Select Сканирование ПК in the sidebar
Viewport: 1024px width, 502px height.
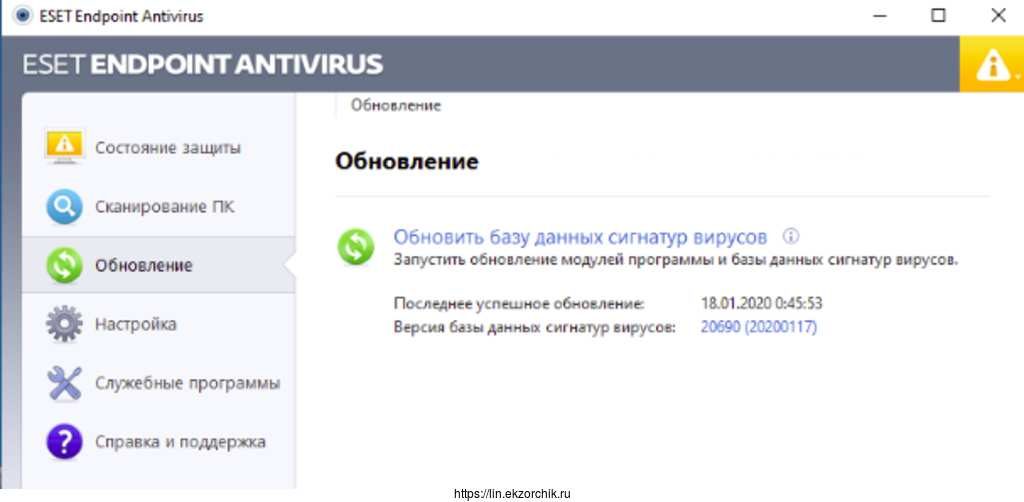pos(164,207)
